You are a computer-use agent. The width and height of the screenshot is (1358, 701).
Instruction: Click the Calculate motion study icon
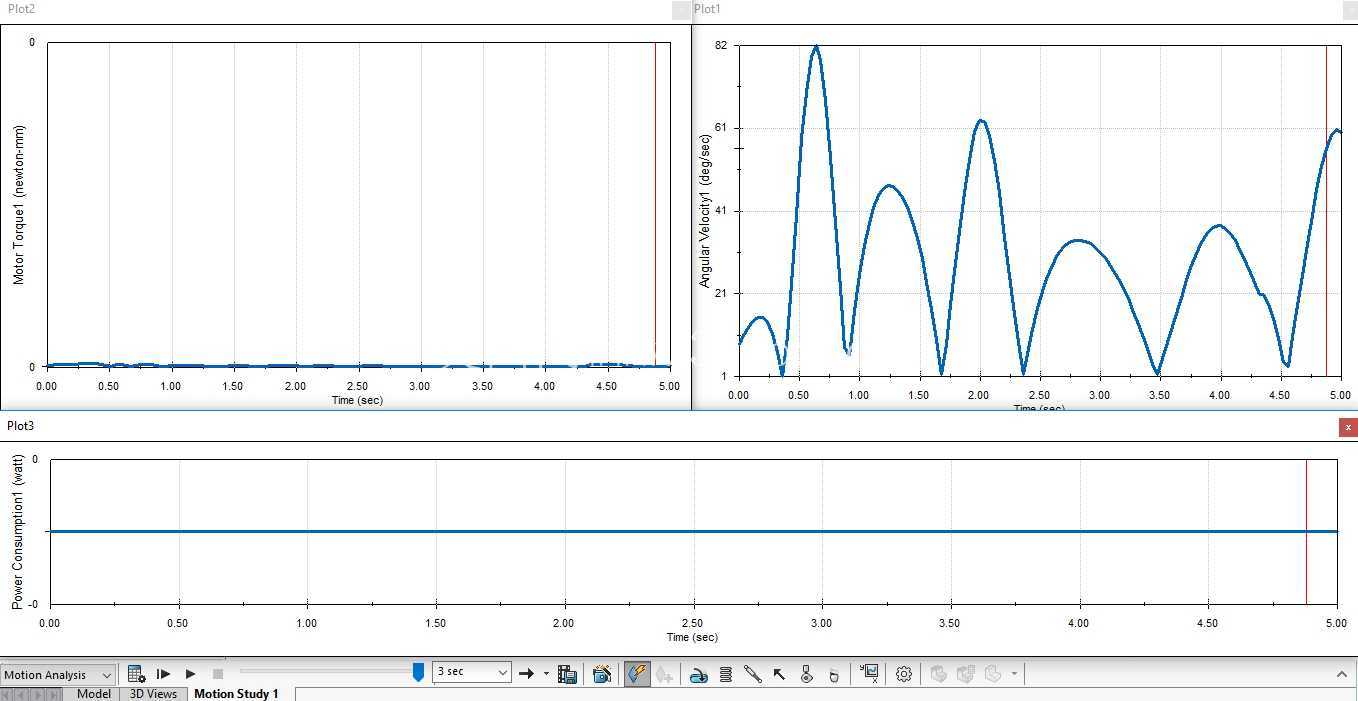[137, 674]
